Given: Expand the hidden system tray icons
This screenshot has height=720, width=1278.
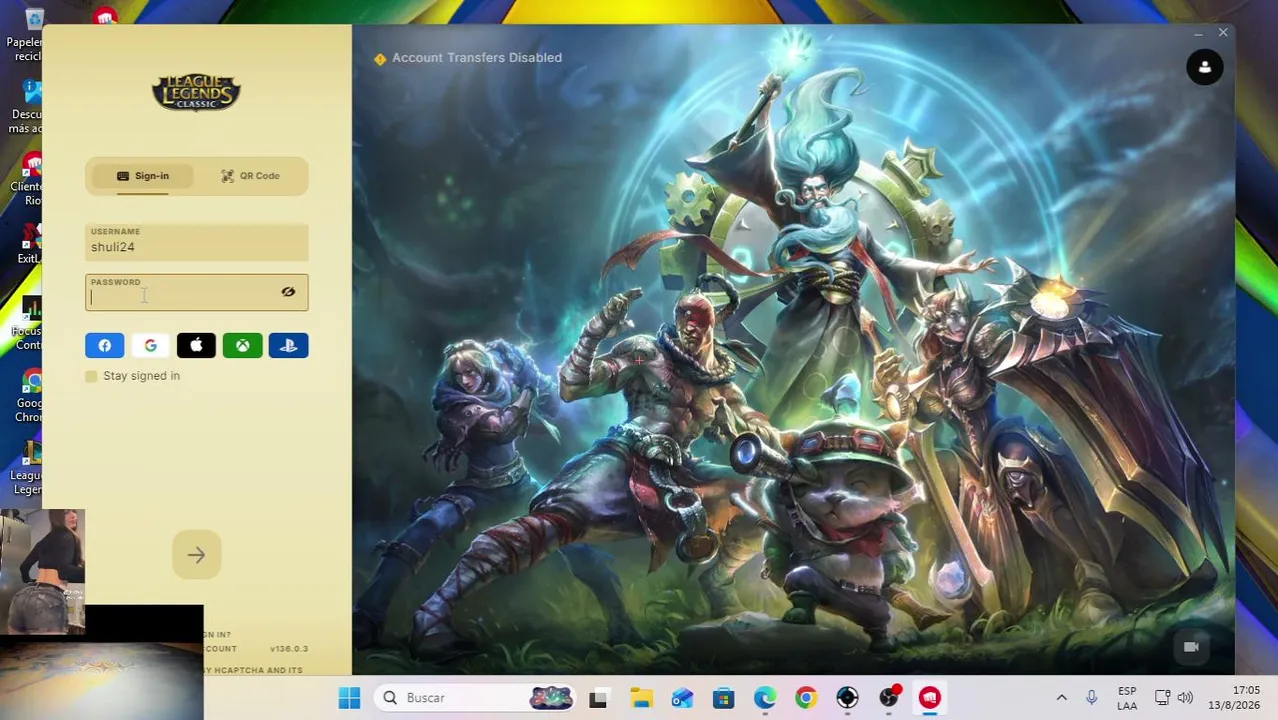Looking at the screenshot, I should point(1062,698).
